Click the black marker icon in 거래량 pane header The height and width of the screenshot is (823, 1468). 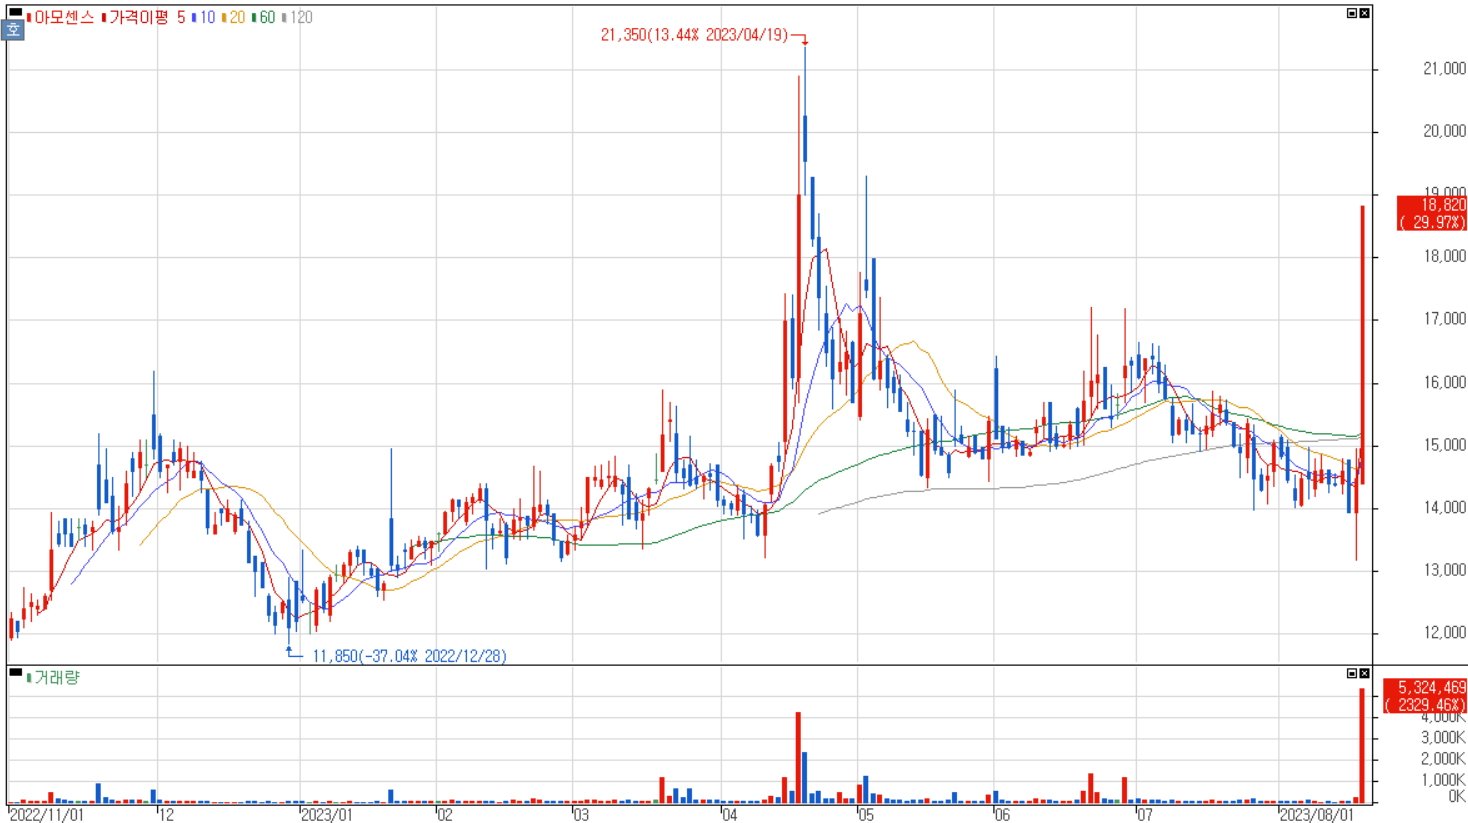15,672
